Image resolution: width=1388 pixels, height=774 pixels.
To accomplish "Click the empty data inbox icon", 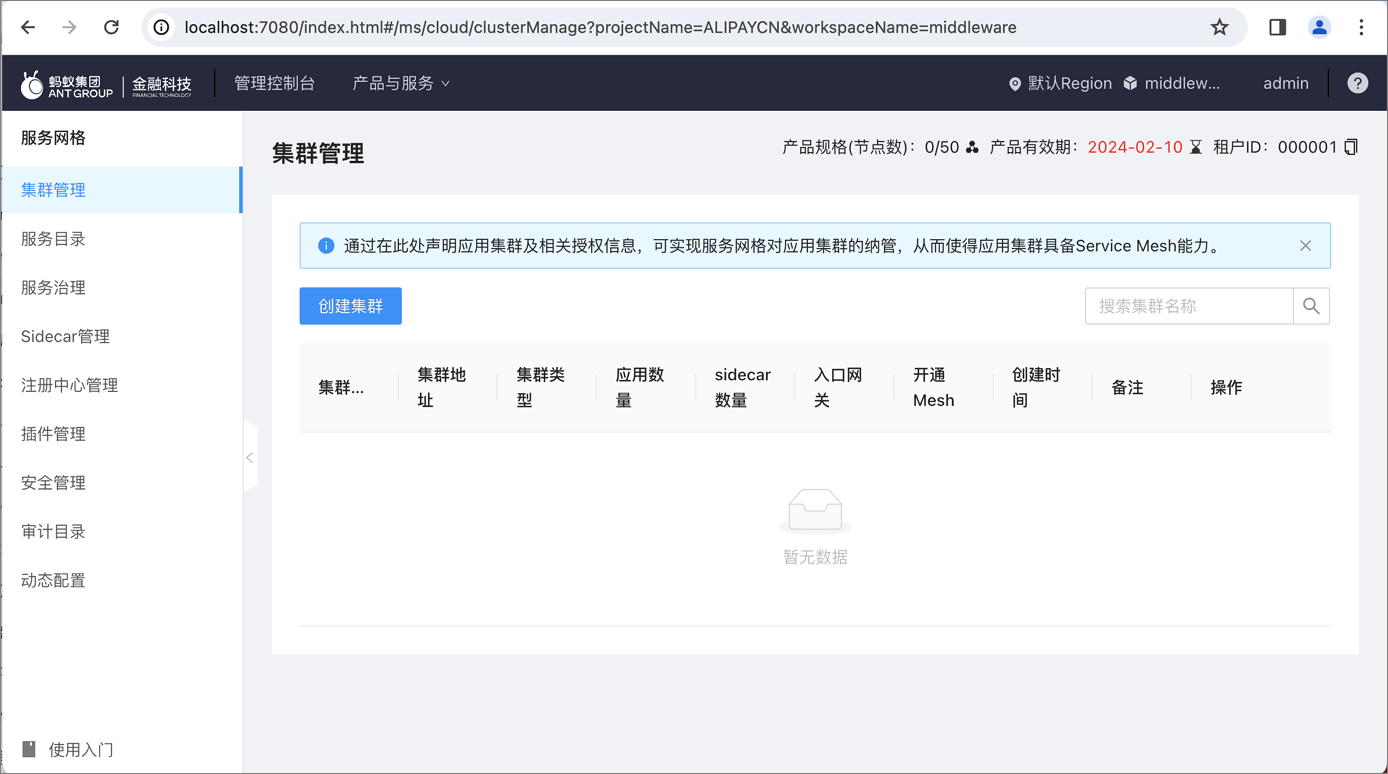I will (815, 511).
